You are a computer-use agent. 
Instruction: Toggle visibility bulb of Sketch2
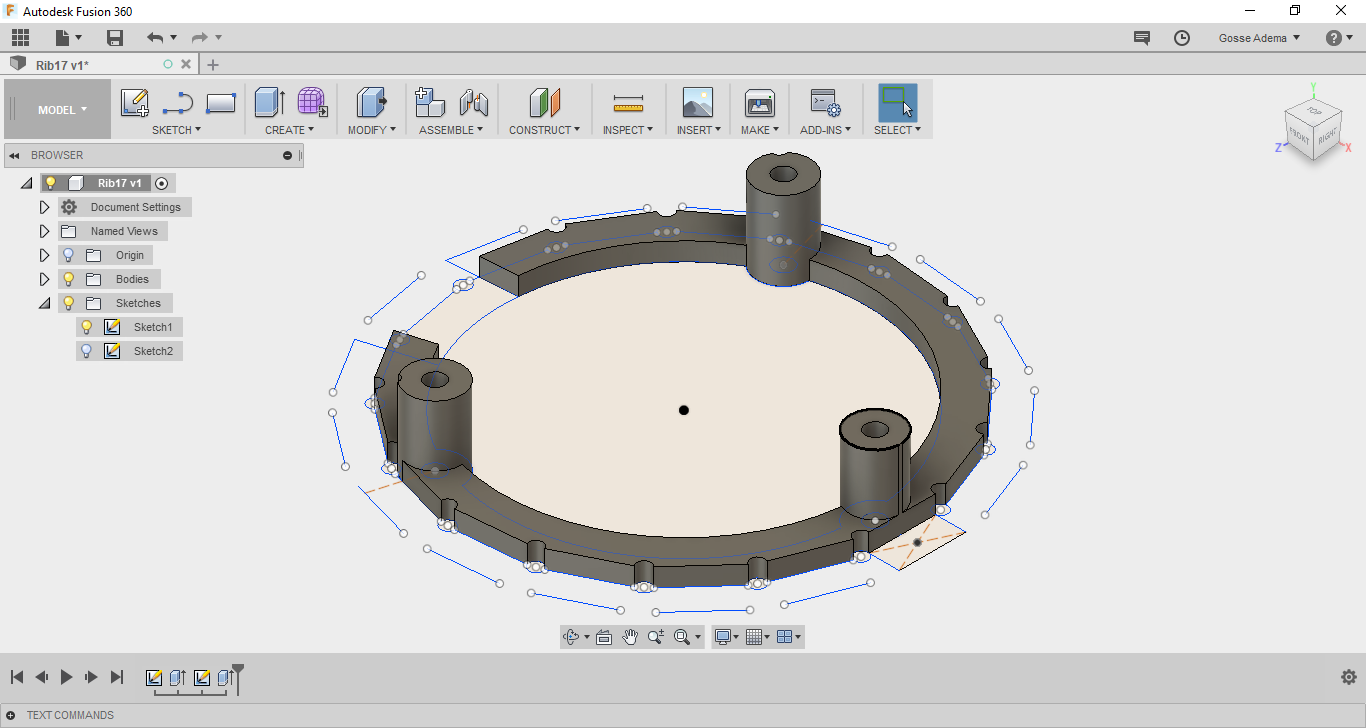click(87, 351)
